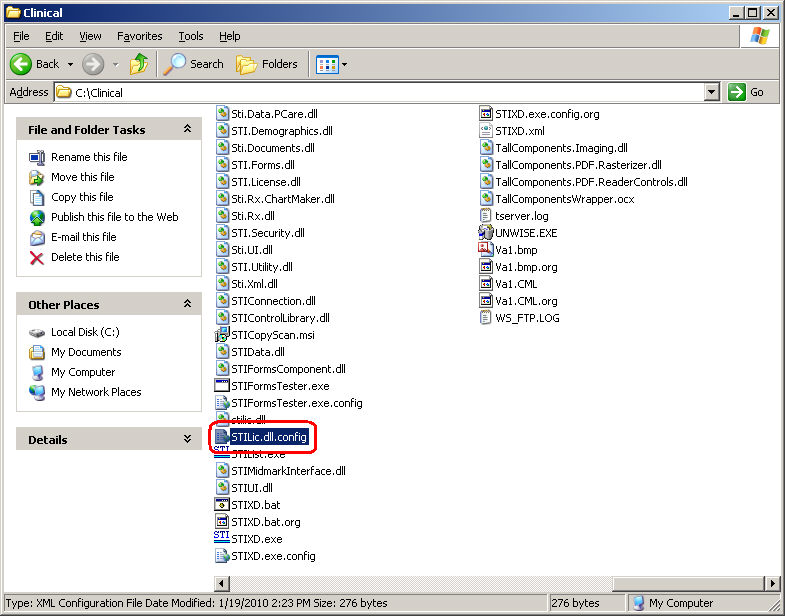Open the Back button history dropdown
Image resolution: width=785 pixels, height=616 pixels.
point(70,64)
